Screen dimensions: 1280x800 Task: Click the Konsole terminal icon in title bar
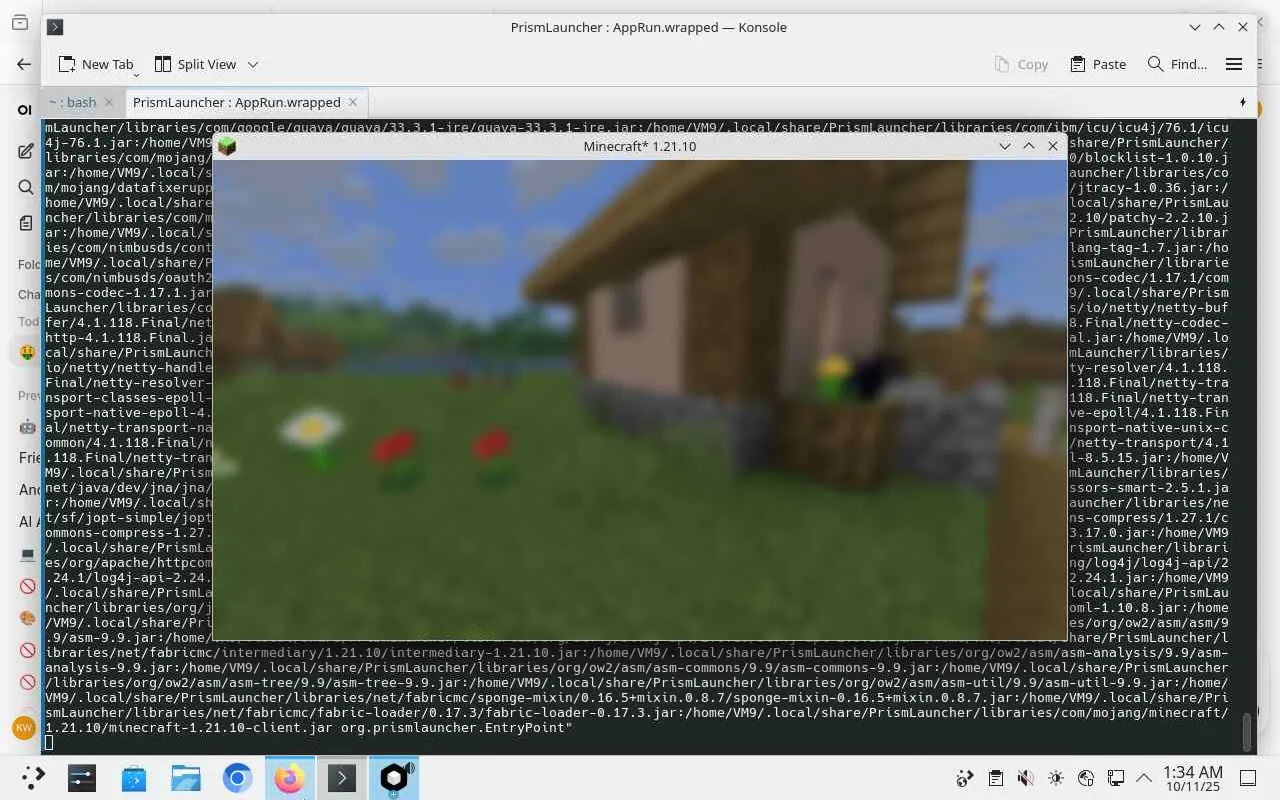tap(56, 27)
